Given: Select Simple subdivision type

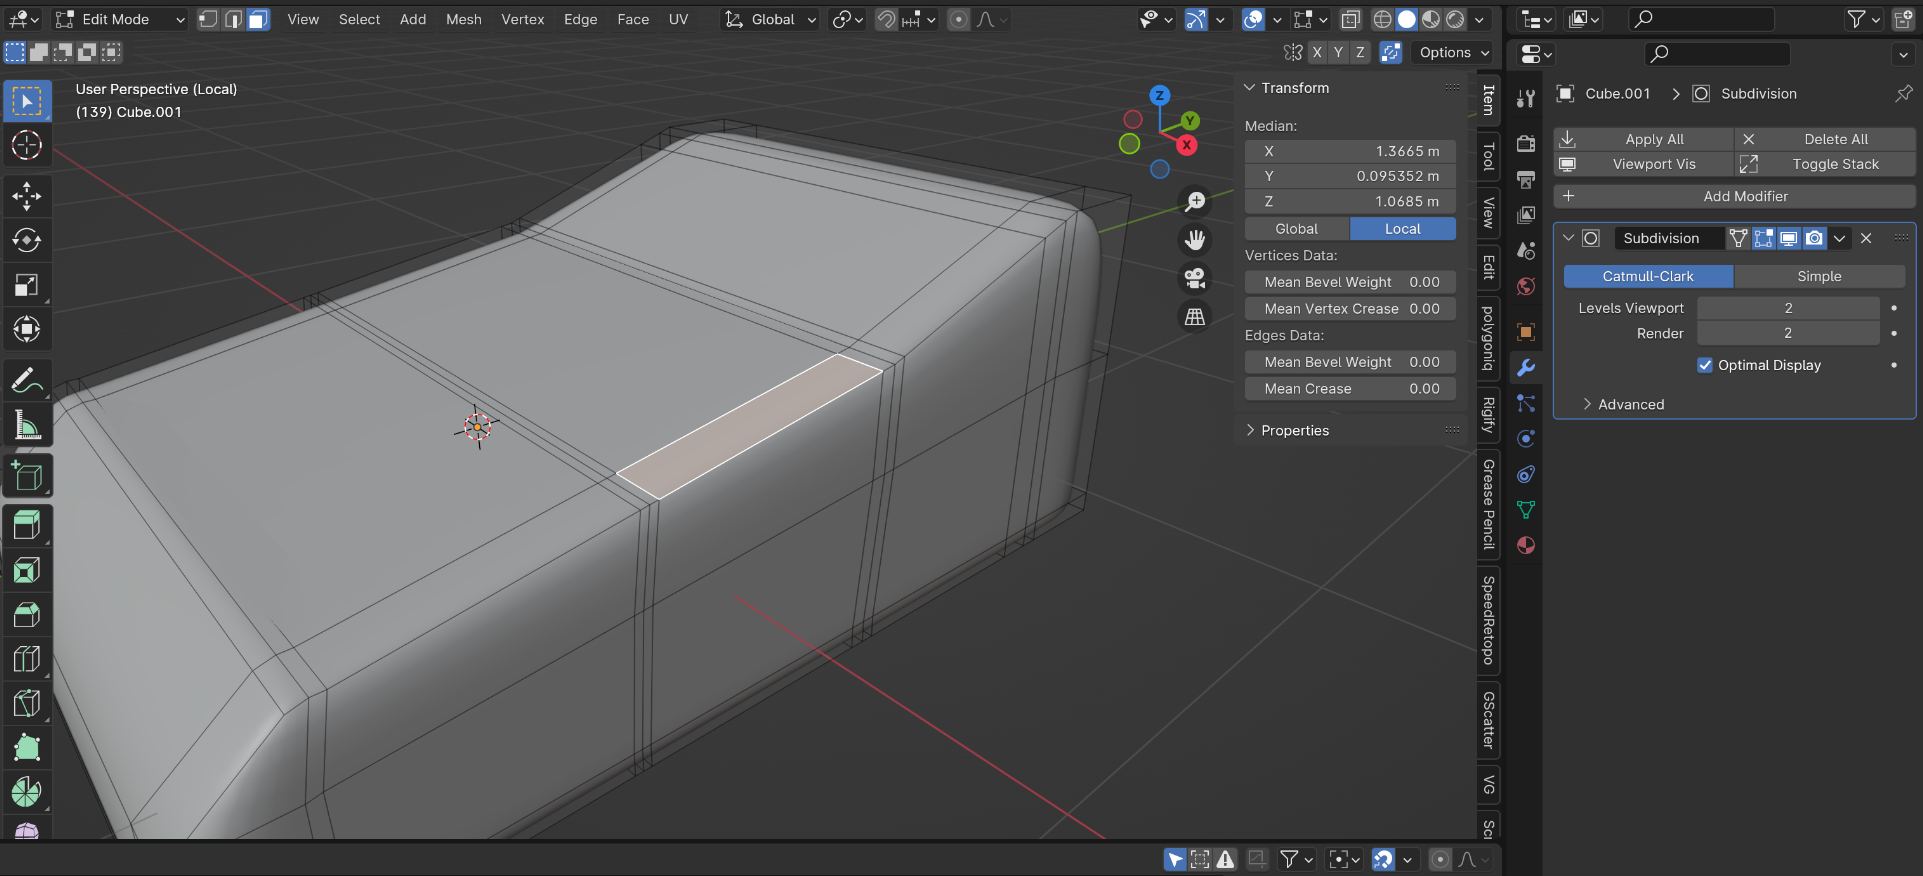Looking at the screenshot, I should coord(1819,276).
